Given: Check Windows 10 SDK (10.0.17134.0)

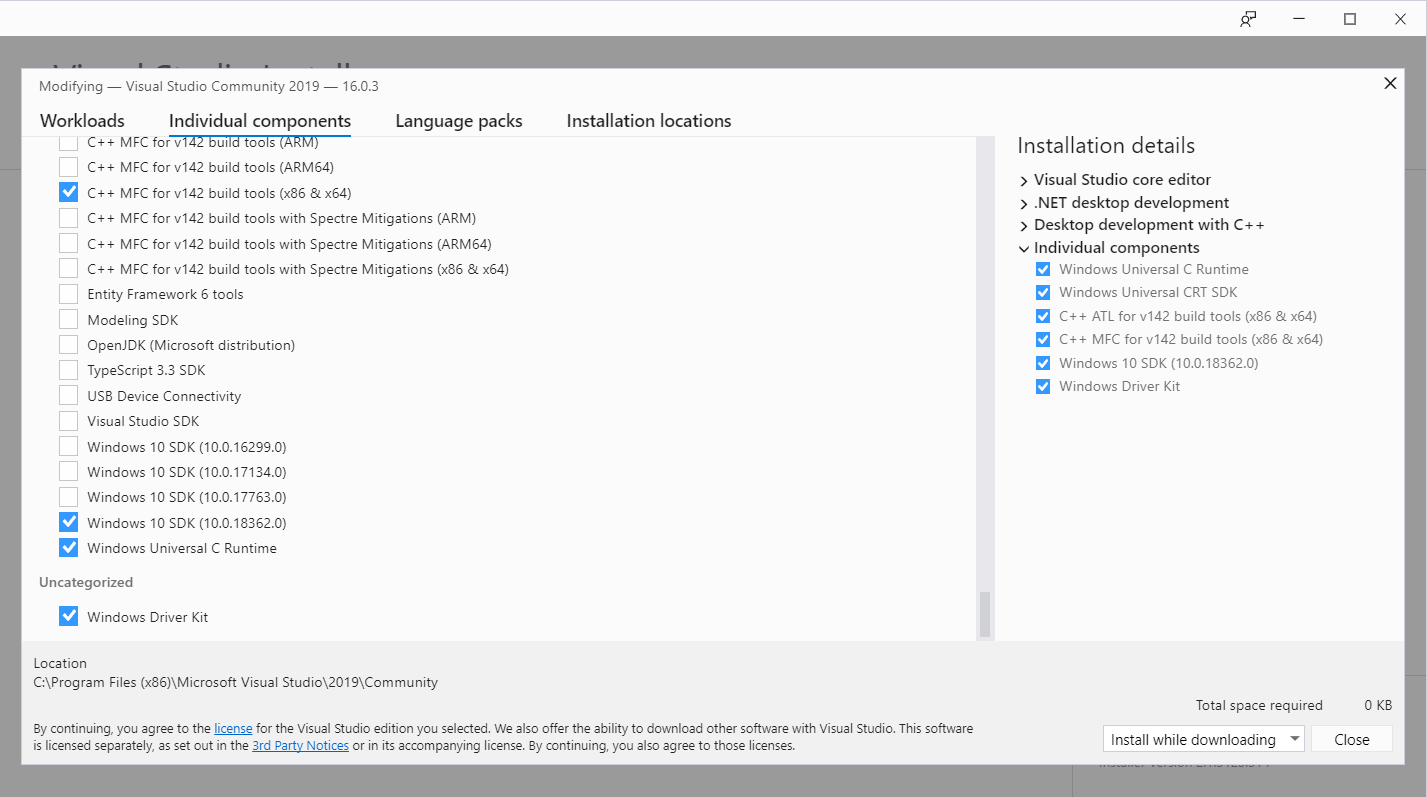Looking at the screenshot, I should click(68, 471).
